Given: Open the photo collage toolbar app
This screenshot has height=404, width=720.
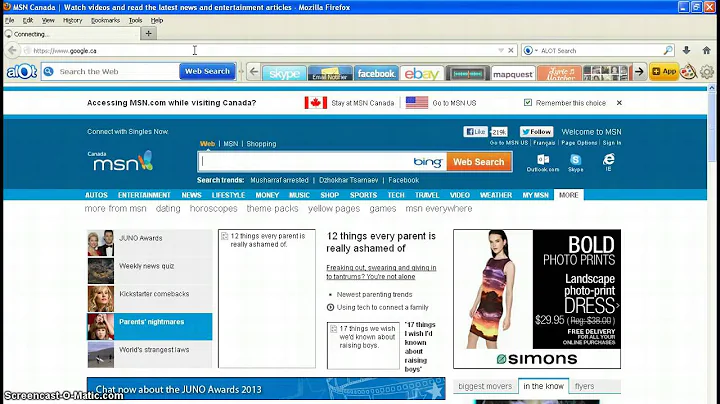Looking at the screenshot, I should coord(605,73).
